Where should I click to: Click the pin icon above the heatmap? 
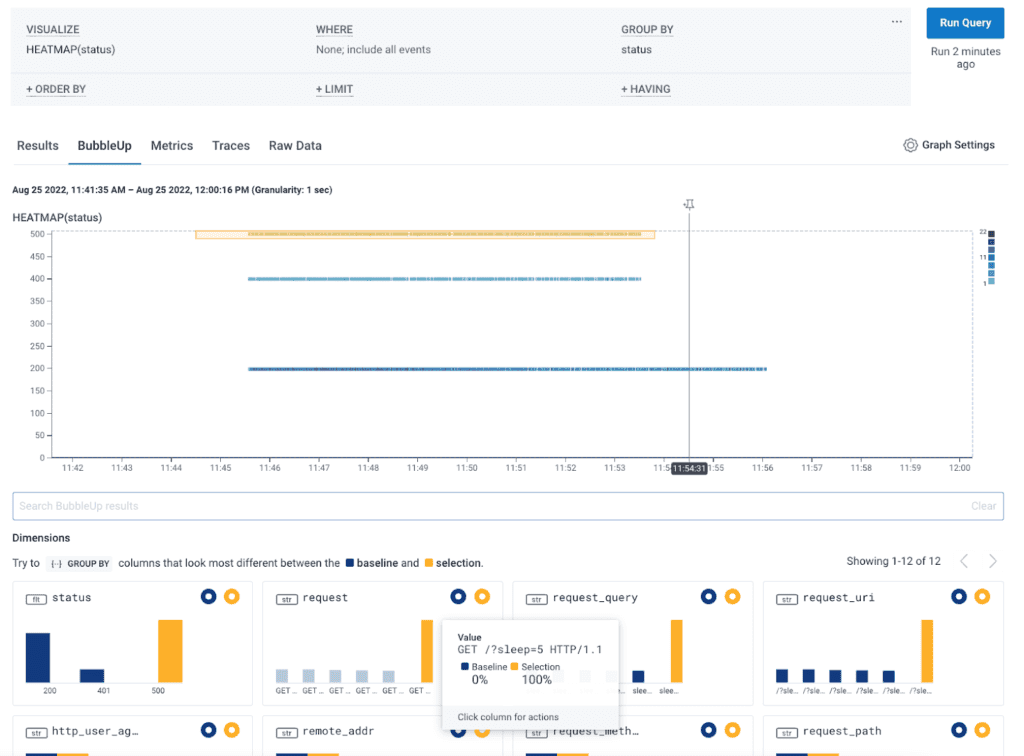click(689, 204)
